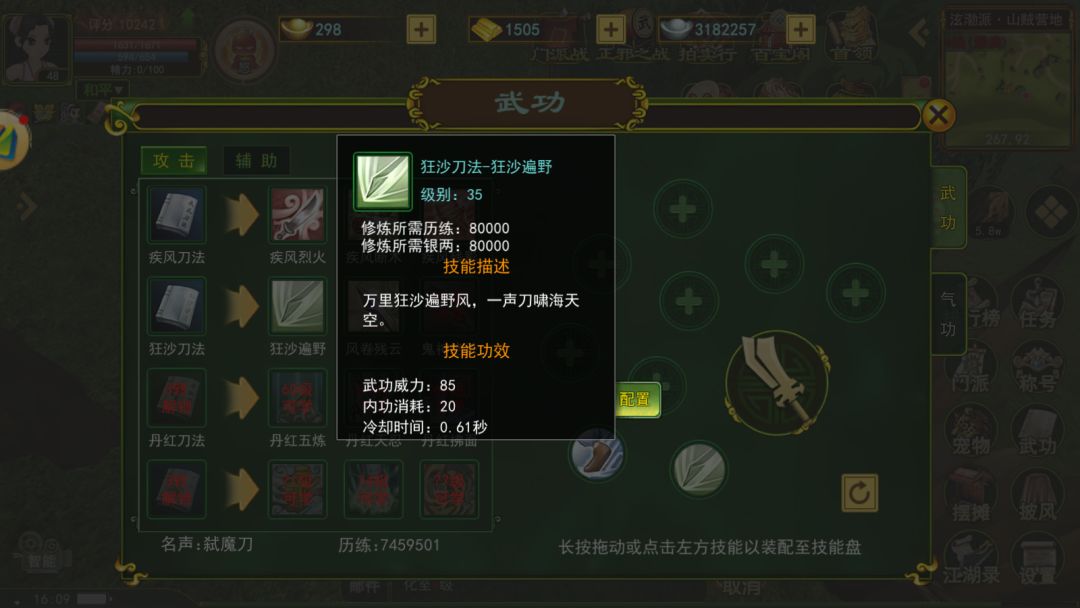Expand the 和平 mode dropdown
The width and height of the screenshot is (1080, 608).
pyautogui.click(x=103, y=90)
